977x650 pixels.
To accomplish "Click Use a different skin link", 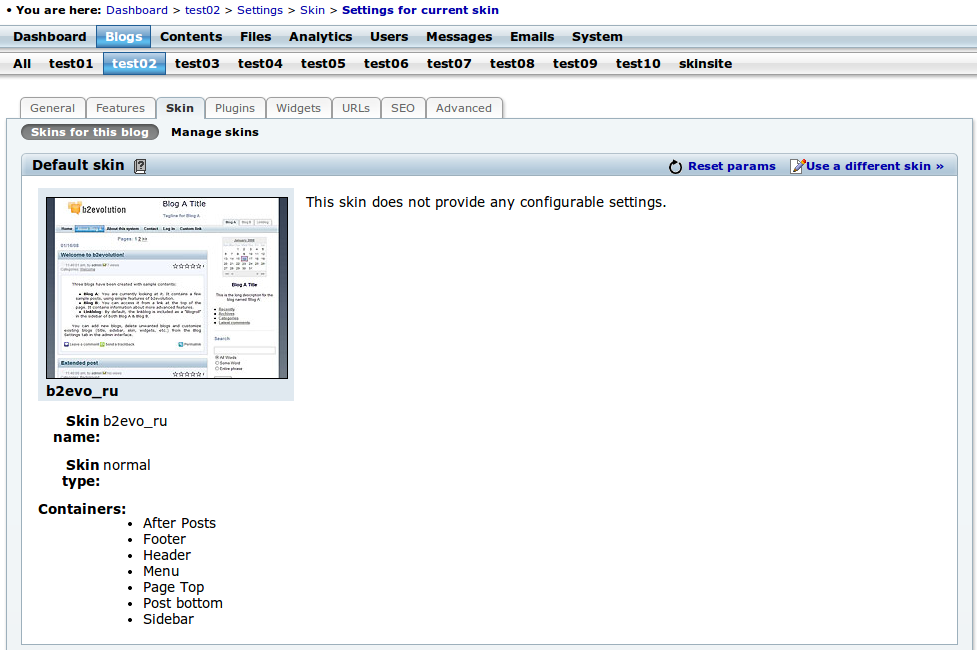I will pos(875,166).
